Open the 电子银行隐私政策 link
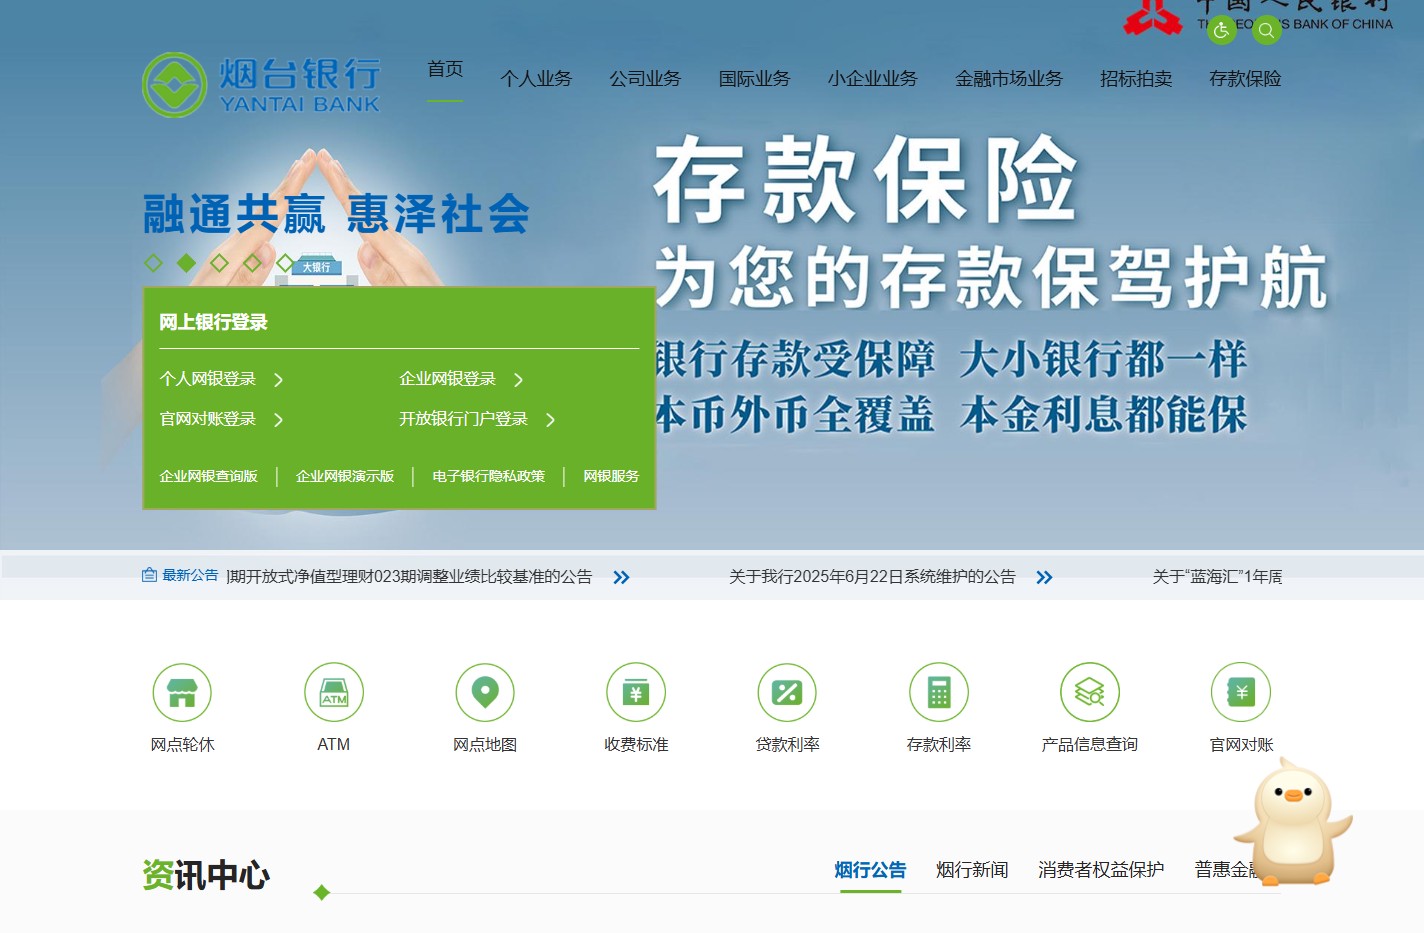 [x=489, y=476]
